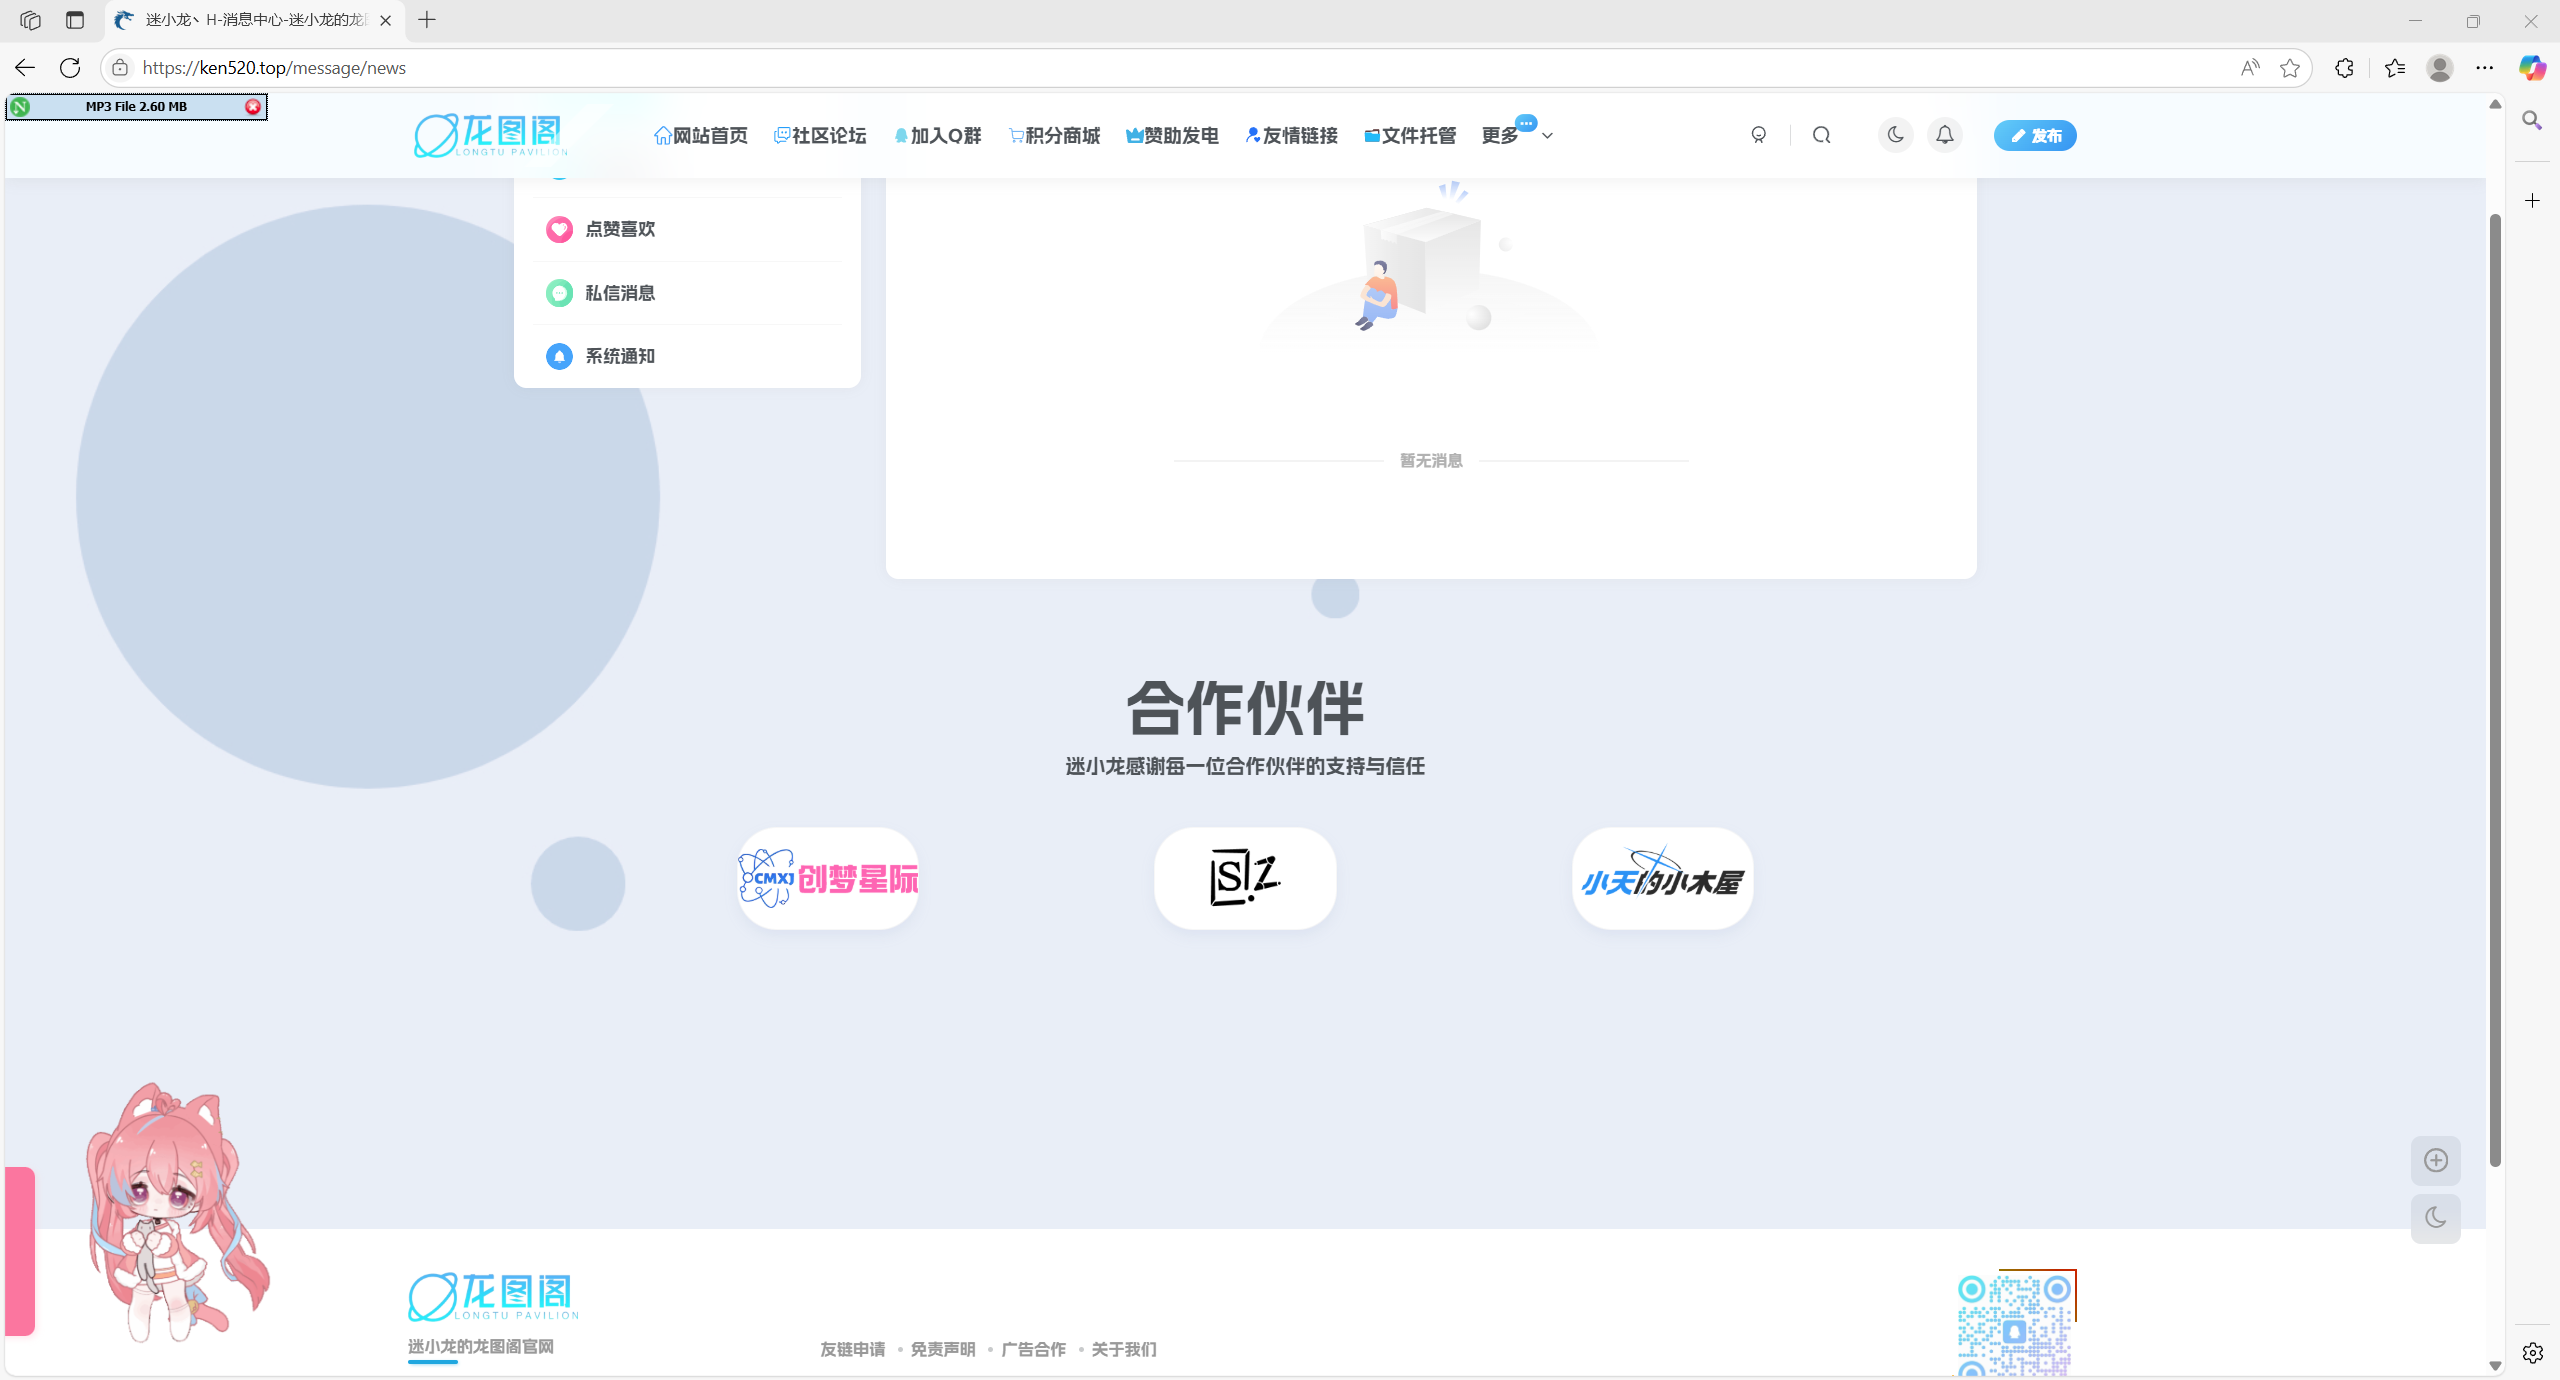Toggle night mode floating moon button
The height and width of the screenshot is (1380, 2560).
tap(2436, 1217)
